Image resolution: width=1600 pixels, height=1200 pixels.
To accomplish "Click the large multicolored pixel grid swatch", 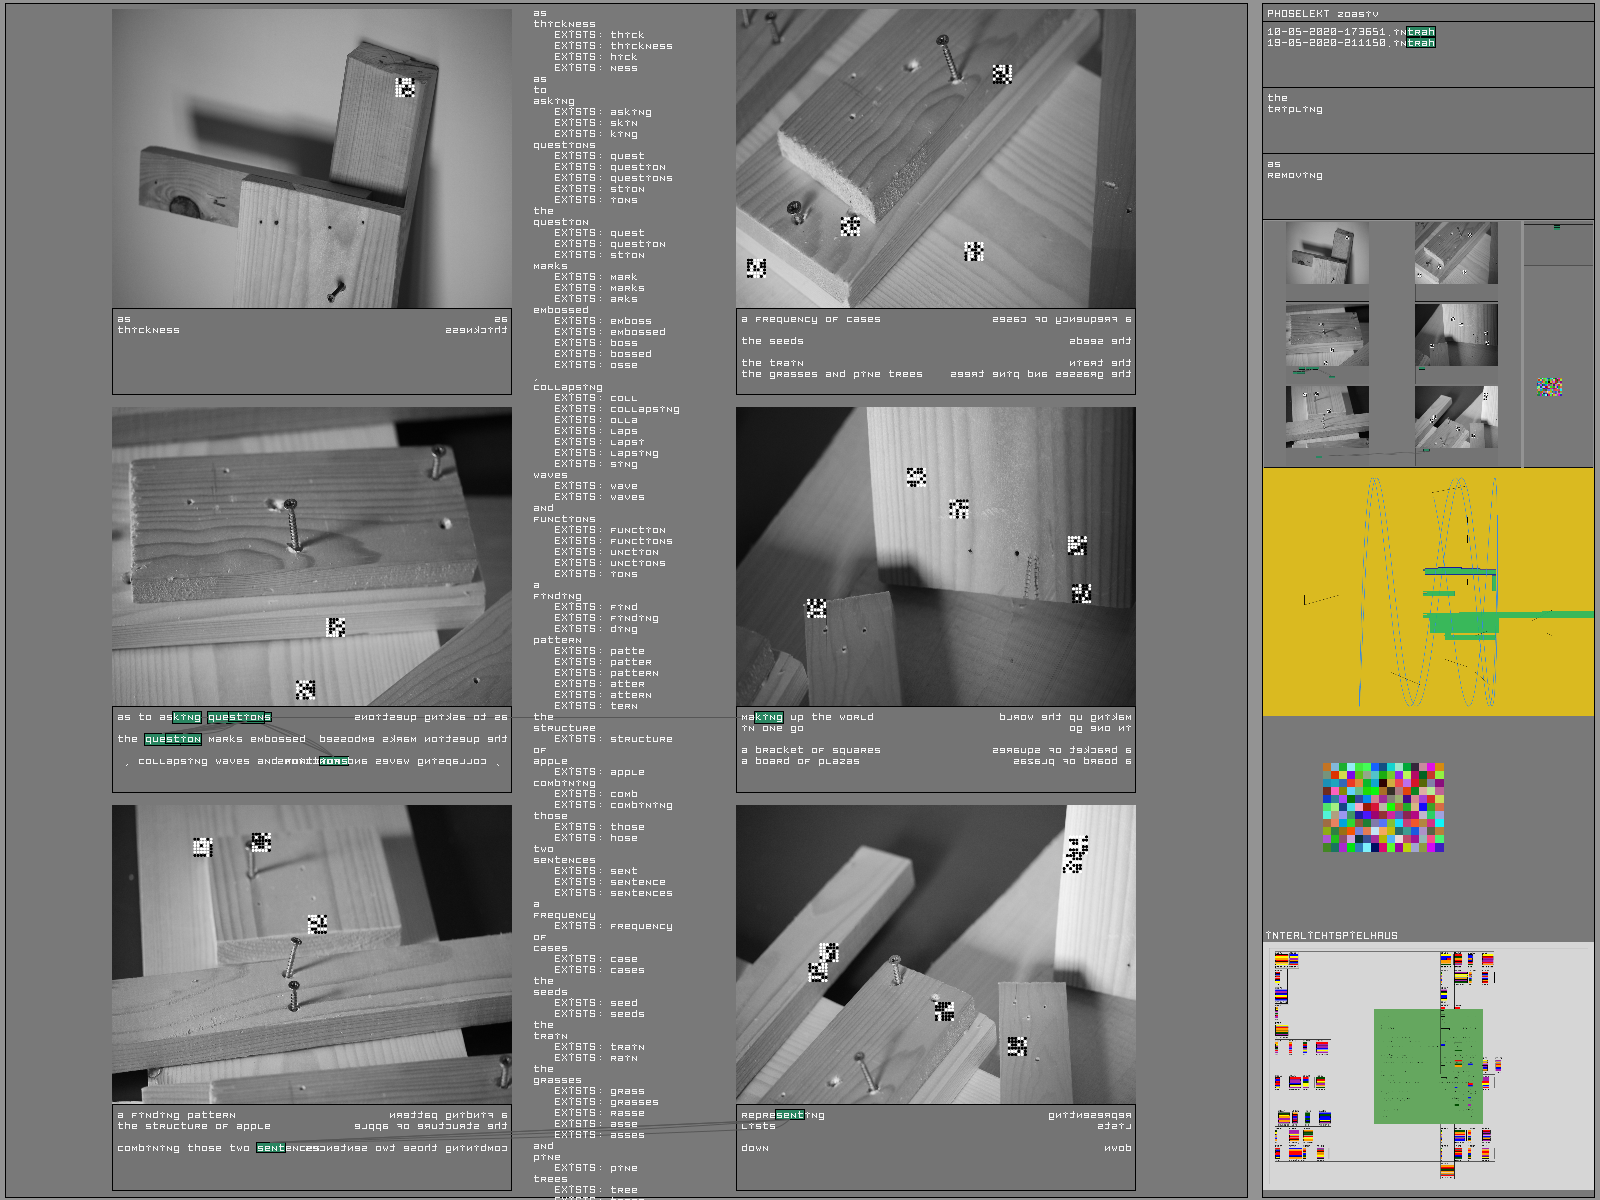I will 1383,807.
